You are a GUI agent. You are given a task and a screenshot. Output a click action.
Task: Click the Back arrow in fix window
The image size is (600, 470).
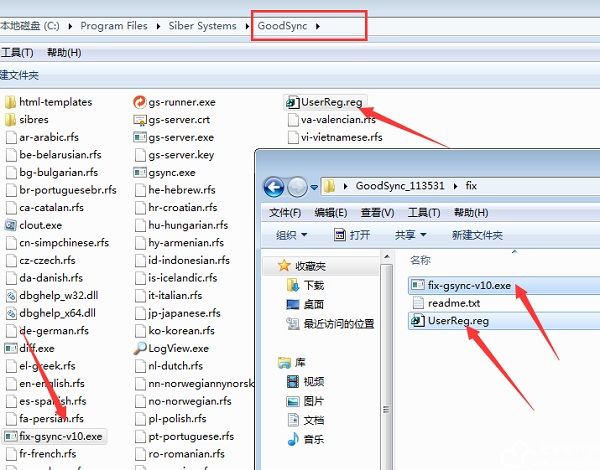(x=274, y=187)
